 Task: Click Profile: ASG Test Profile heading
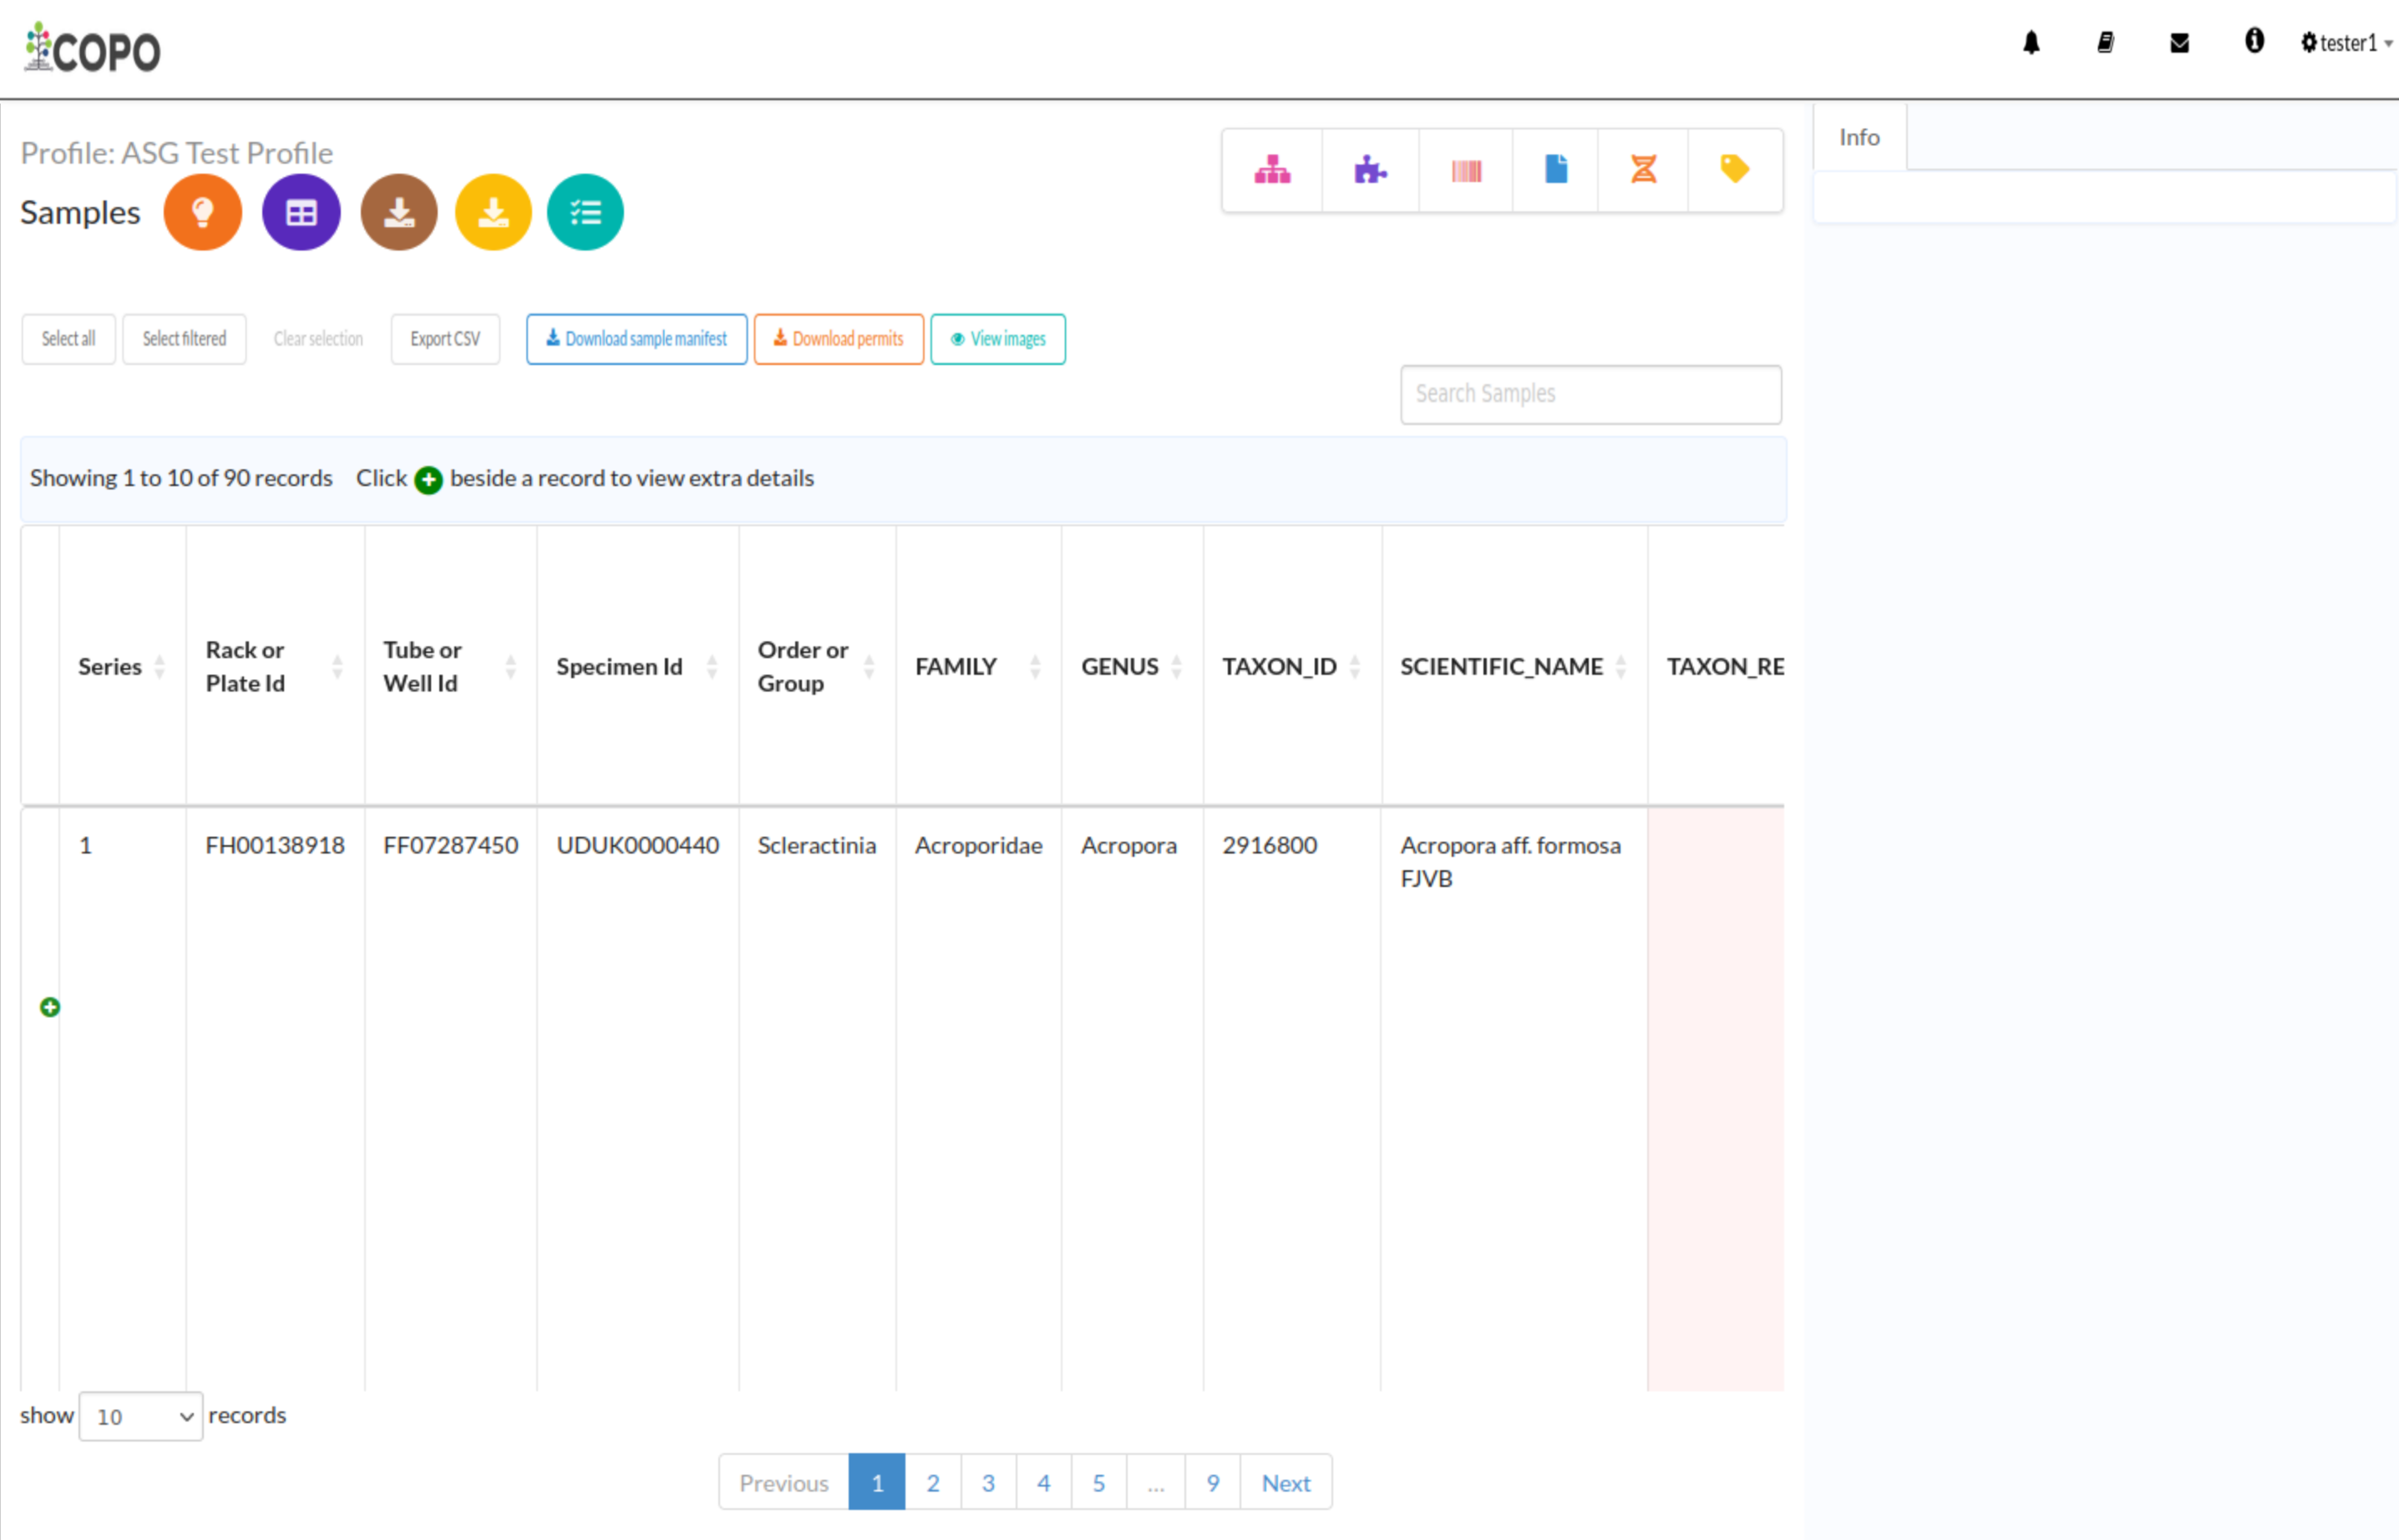pyautogui.click(x=177, y=153)
